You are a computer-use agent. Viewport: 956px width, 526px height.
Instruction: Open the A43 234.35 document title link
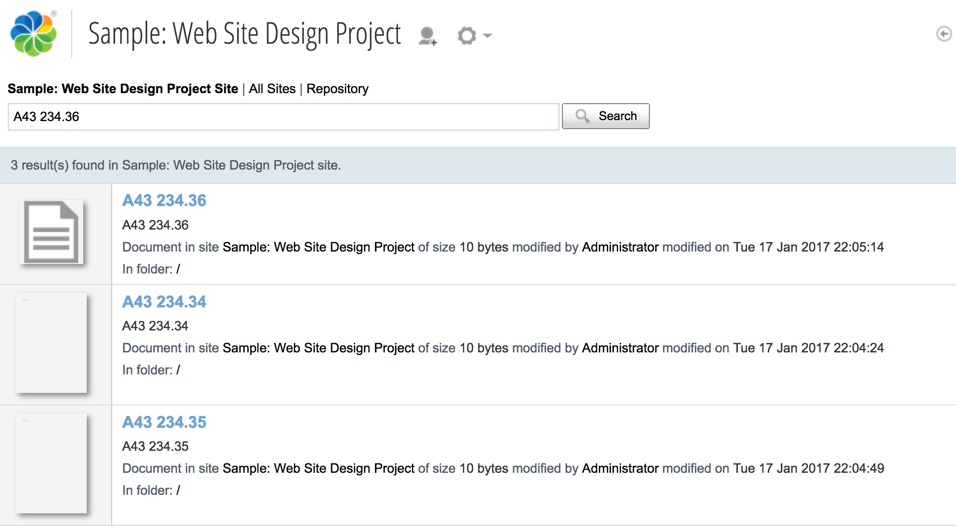click(164, 422)
